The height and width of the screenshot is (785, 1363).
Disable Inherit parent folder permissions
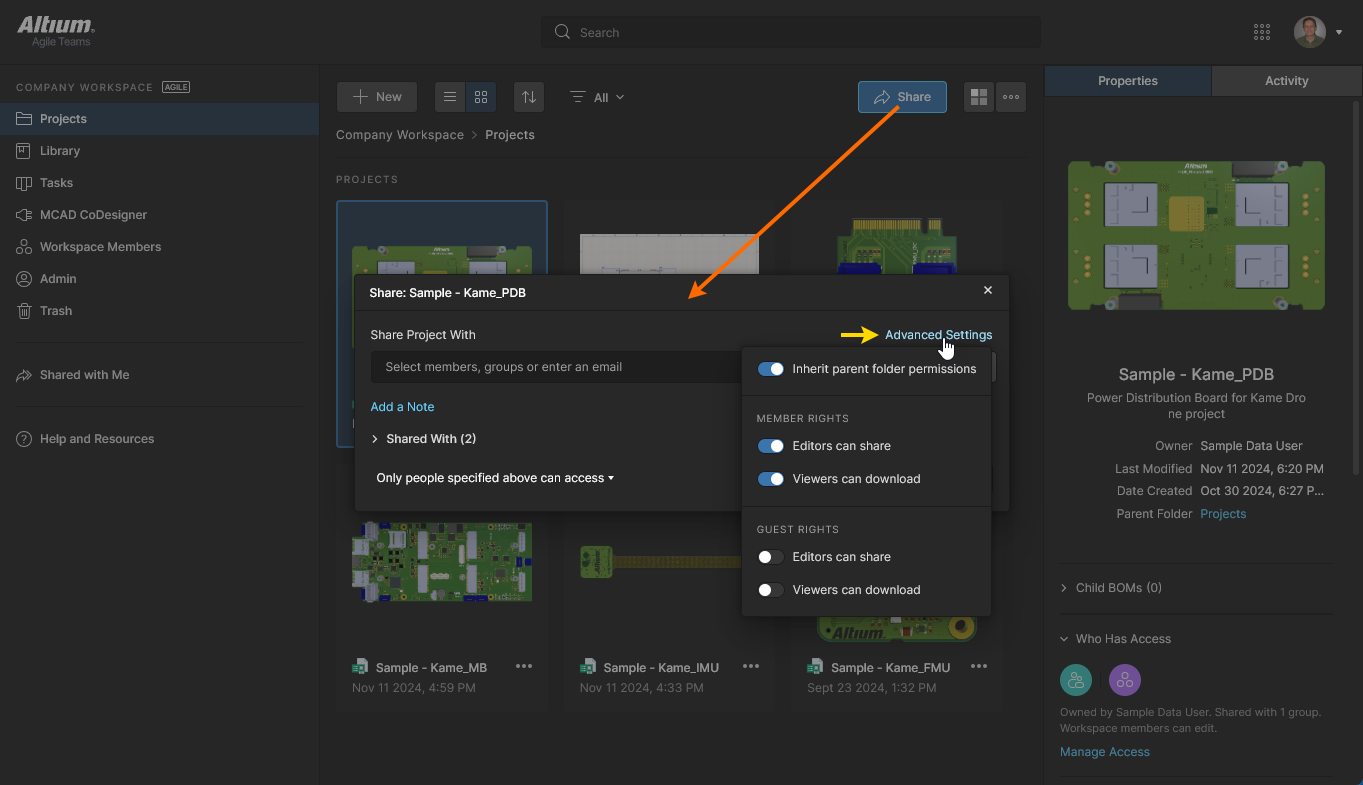tap(771, 369)
